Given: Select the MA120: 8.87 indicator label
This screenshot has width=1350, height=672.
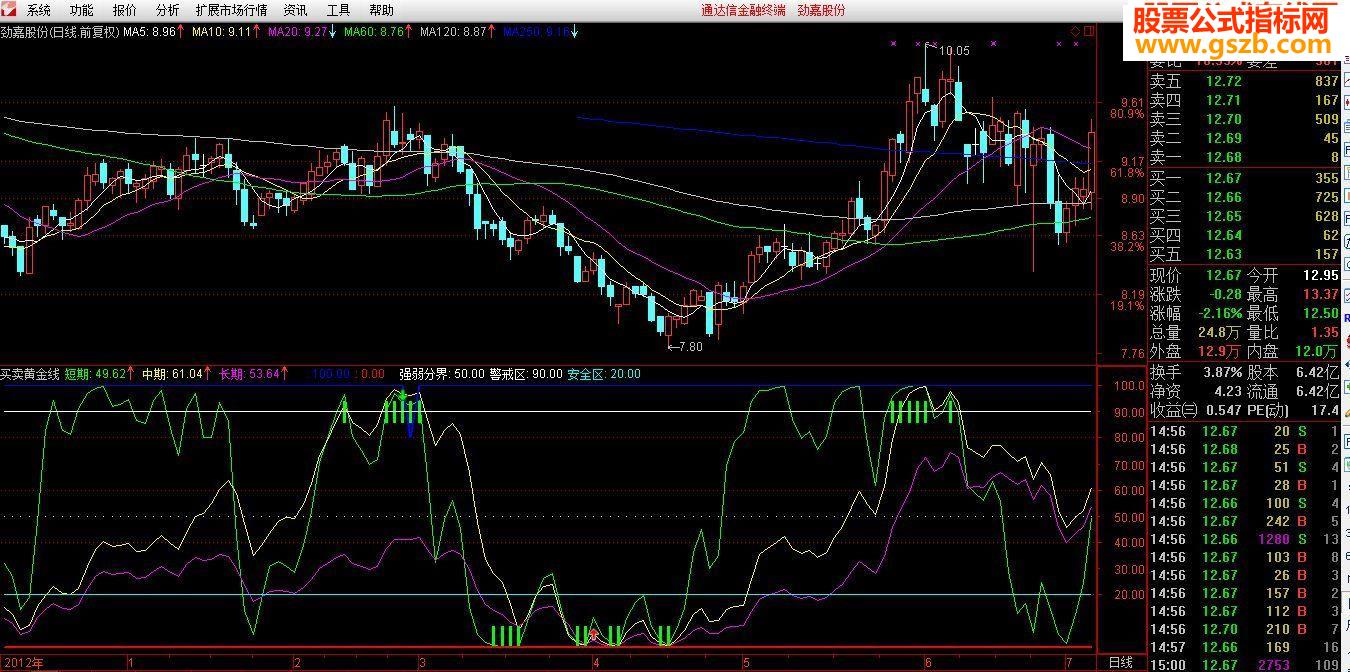Looking at the screenshot, I should pos(457,32).
